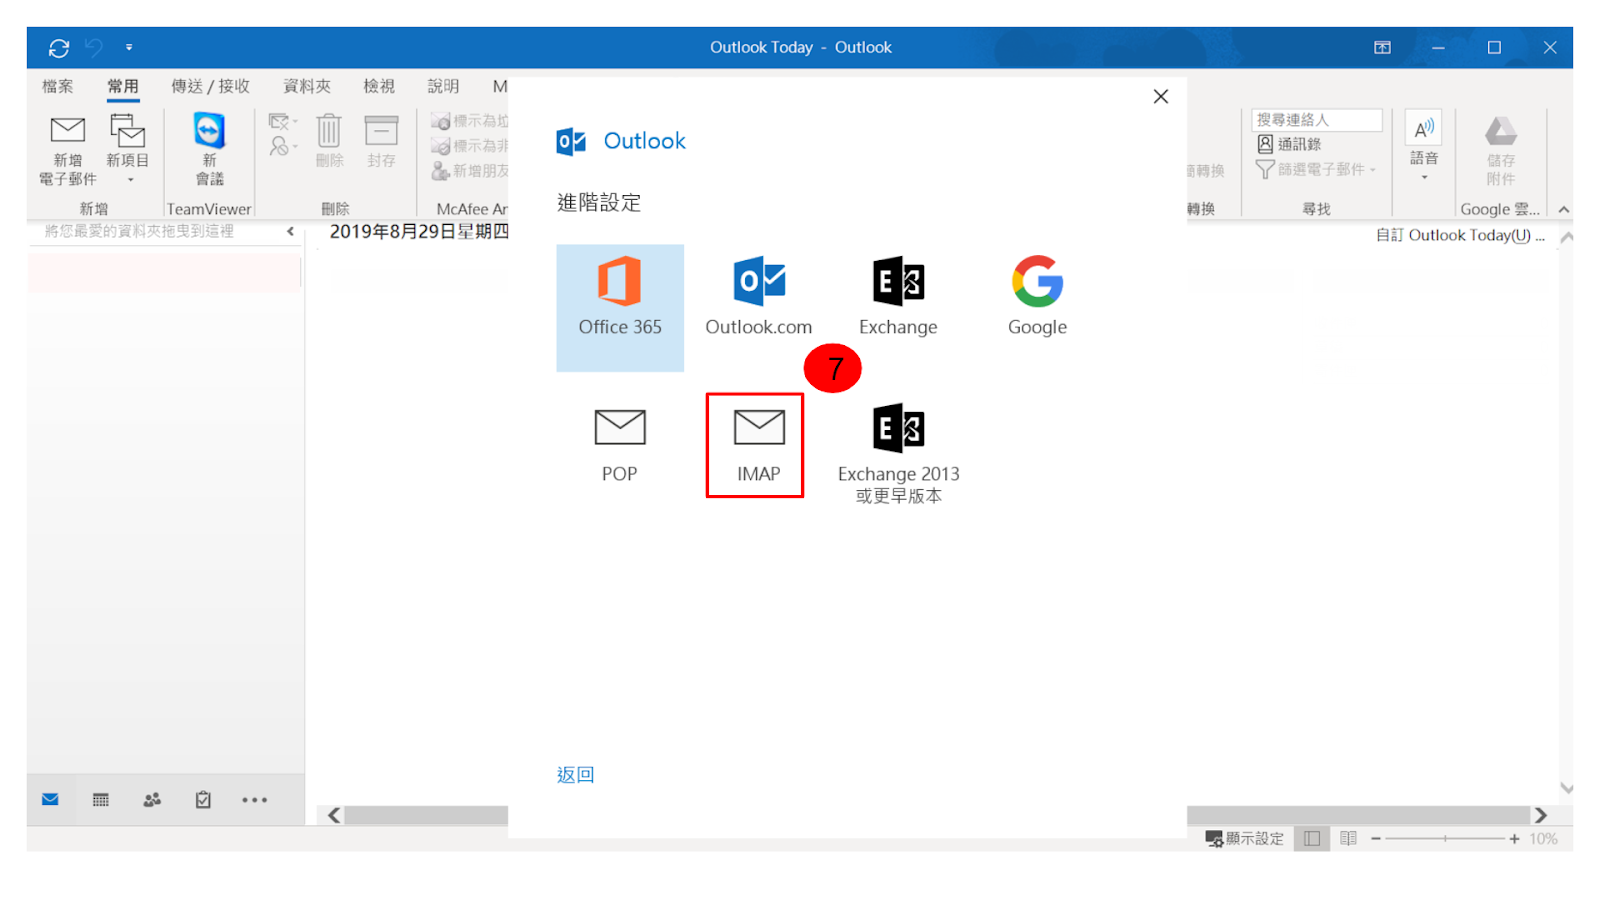Screen dimensions: 1600x900
Task: Increase zoom with plus button
Action: (x=1514, y=839)
